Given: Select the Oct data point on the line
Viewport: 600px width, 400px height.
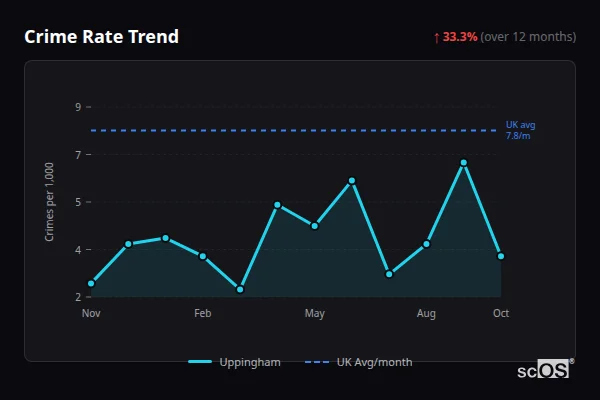Looking at the screenshot, I should pyautogui.click(x=501, y=256).
